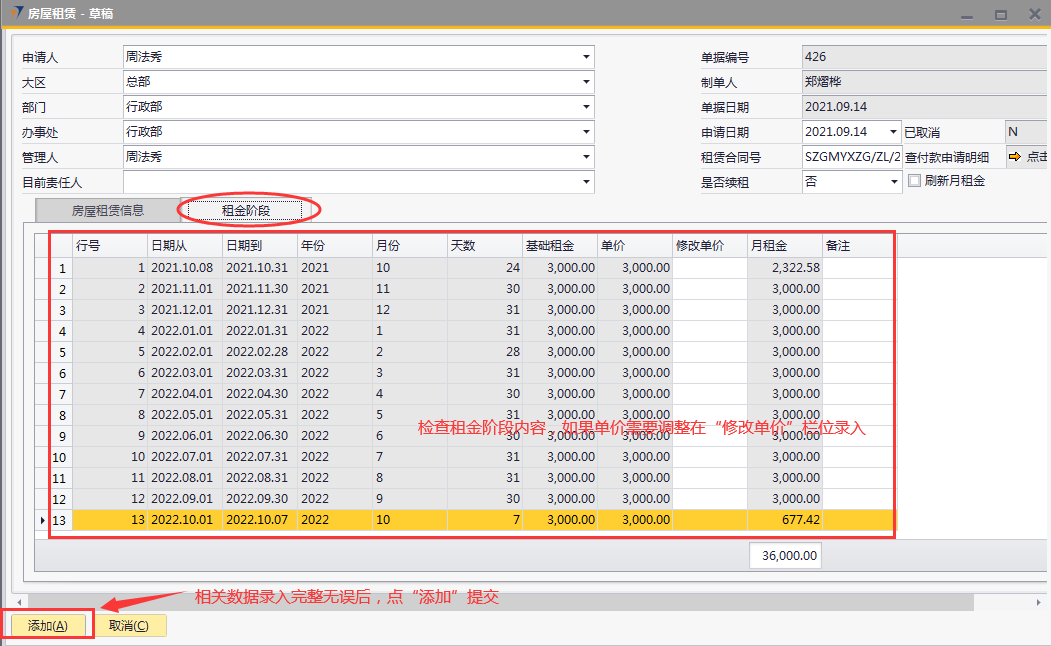The image size is (1051, 646).
Task: Click the app logo in title bar
Action: click(15, 13)
